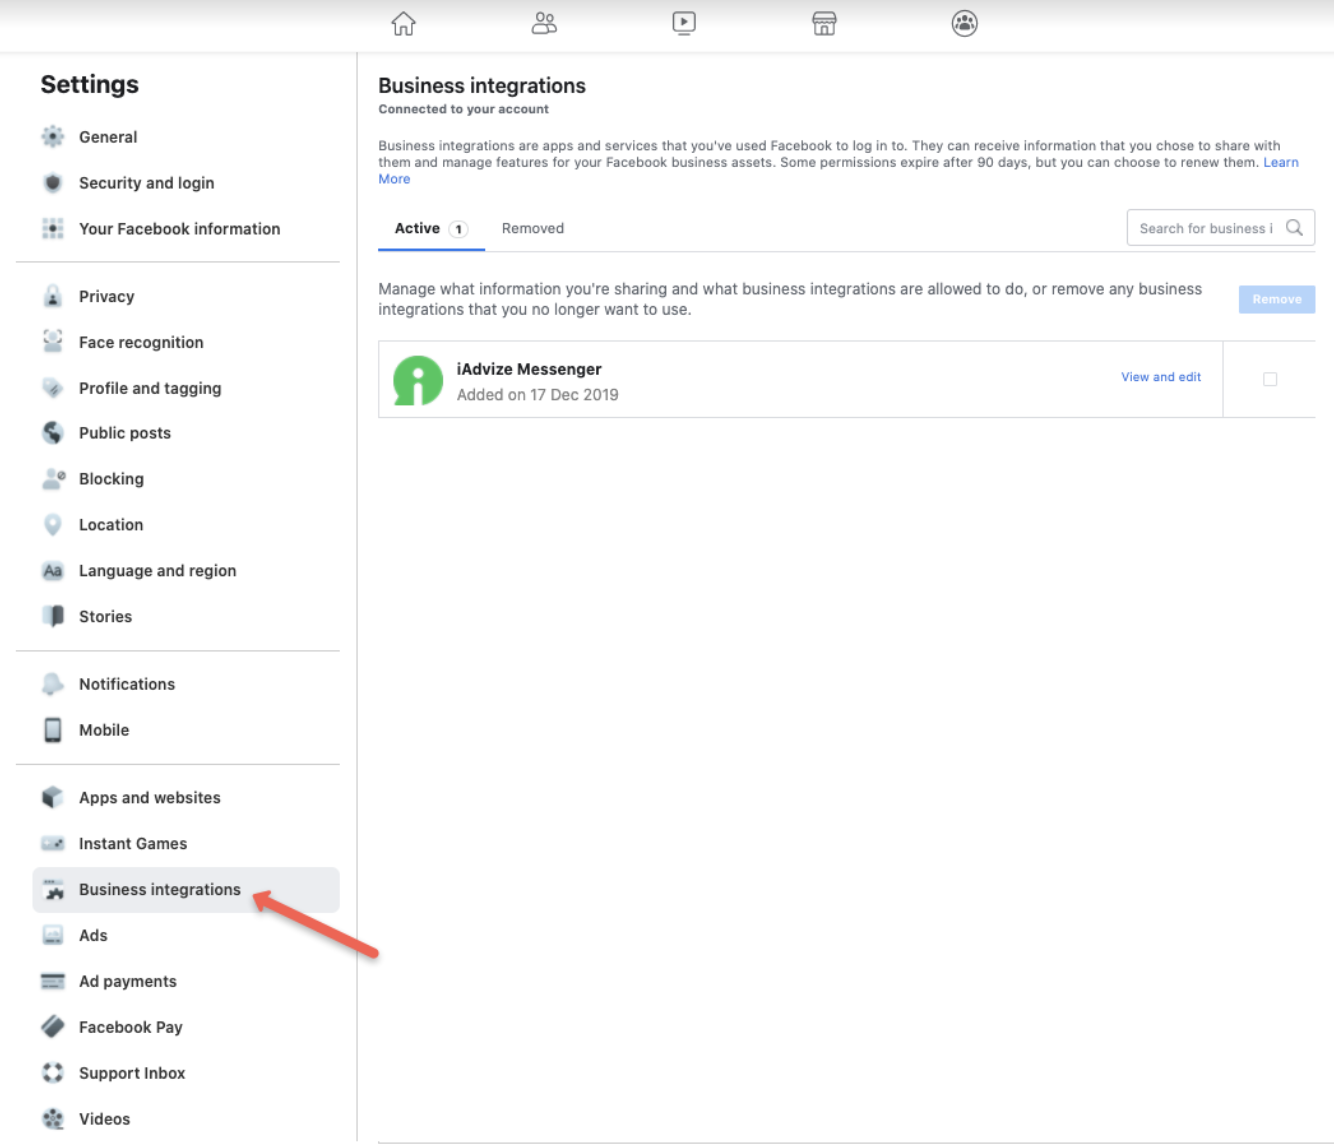Click the "Added on 17 Dec 2019" text
1334x1144 pixels.
pyautogui.click(x=538, y=395)
